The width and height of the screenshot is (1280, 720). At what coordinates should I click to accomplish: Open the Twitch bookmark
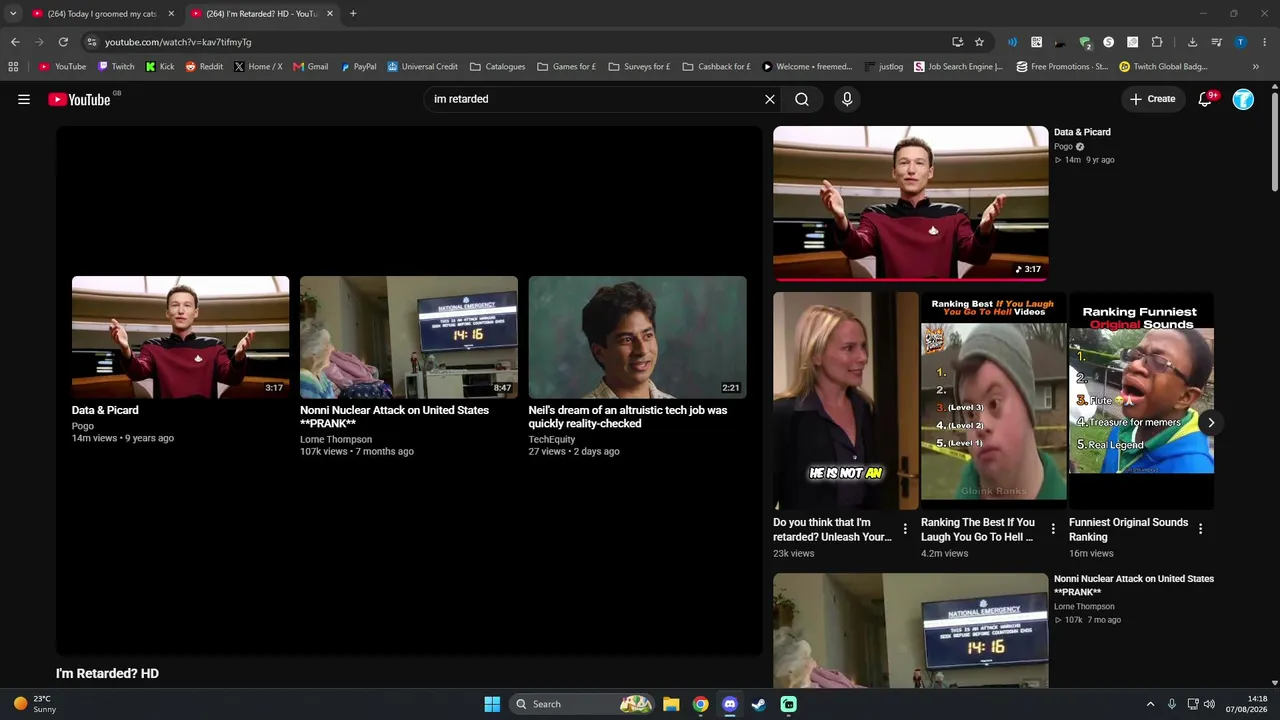tap(116, 67)
